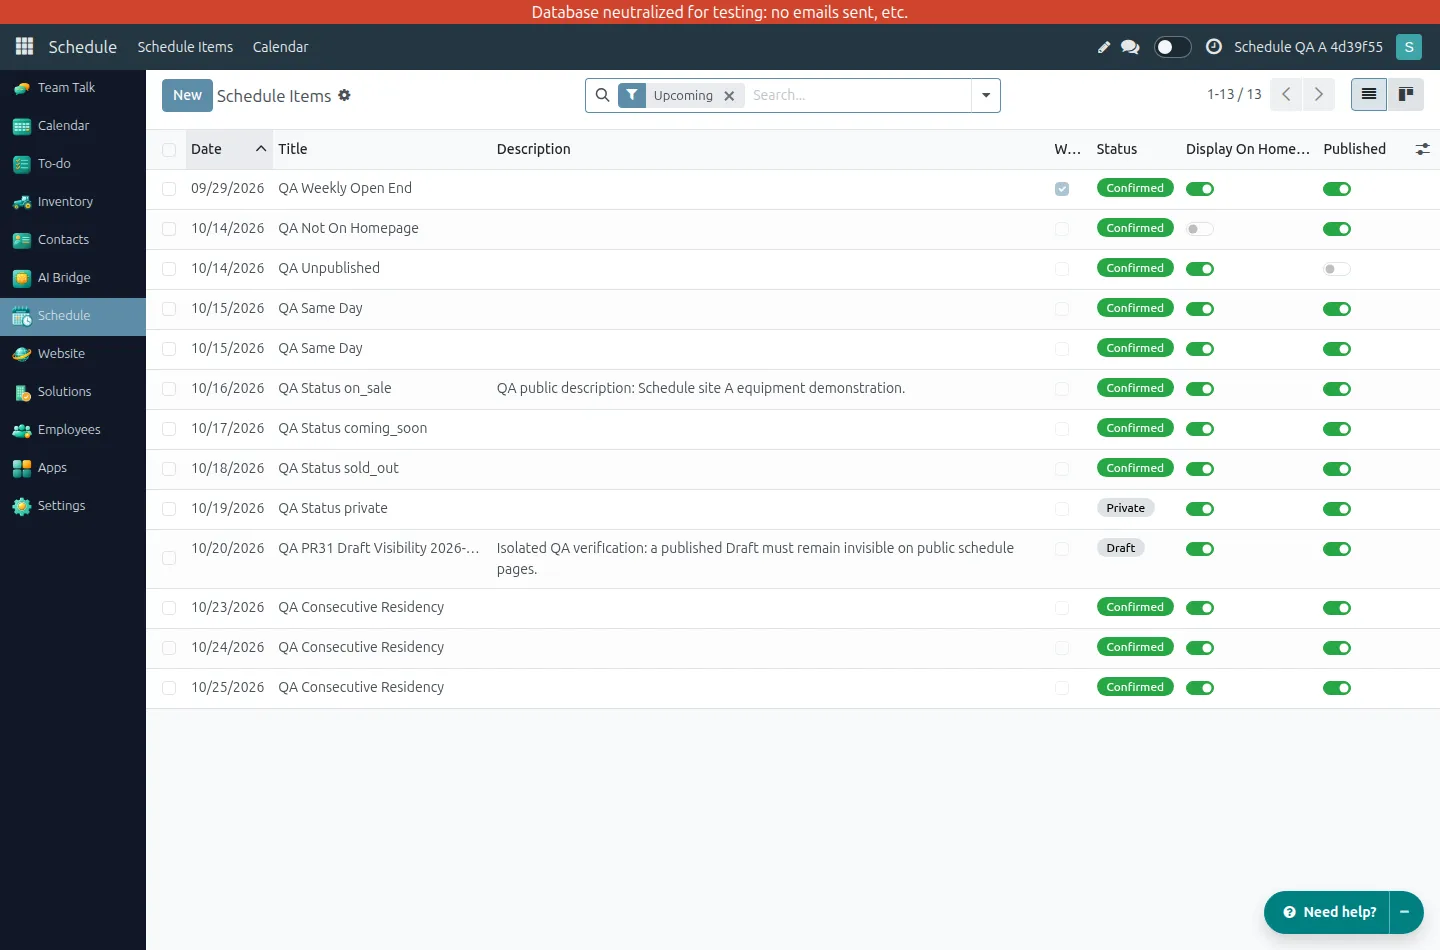Open the Schedule Items gear settings icon
The height and width of the screenshot is (950, 1440).
pos(344,95)
